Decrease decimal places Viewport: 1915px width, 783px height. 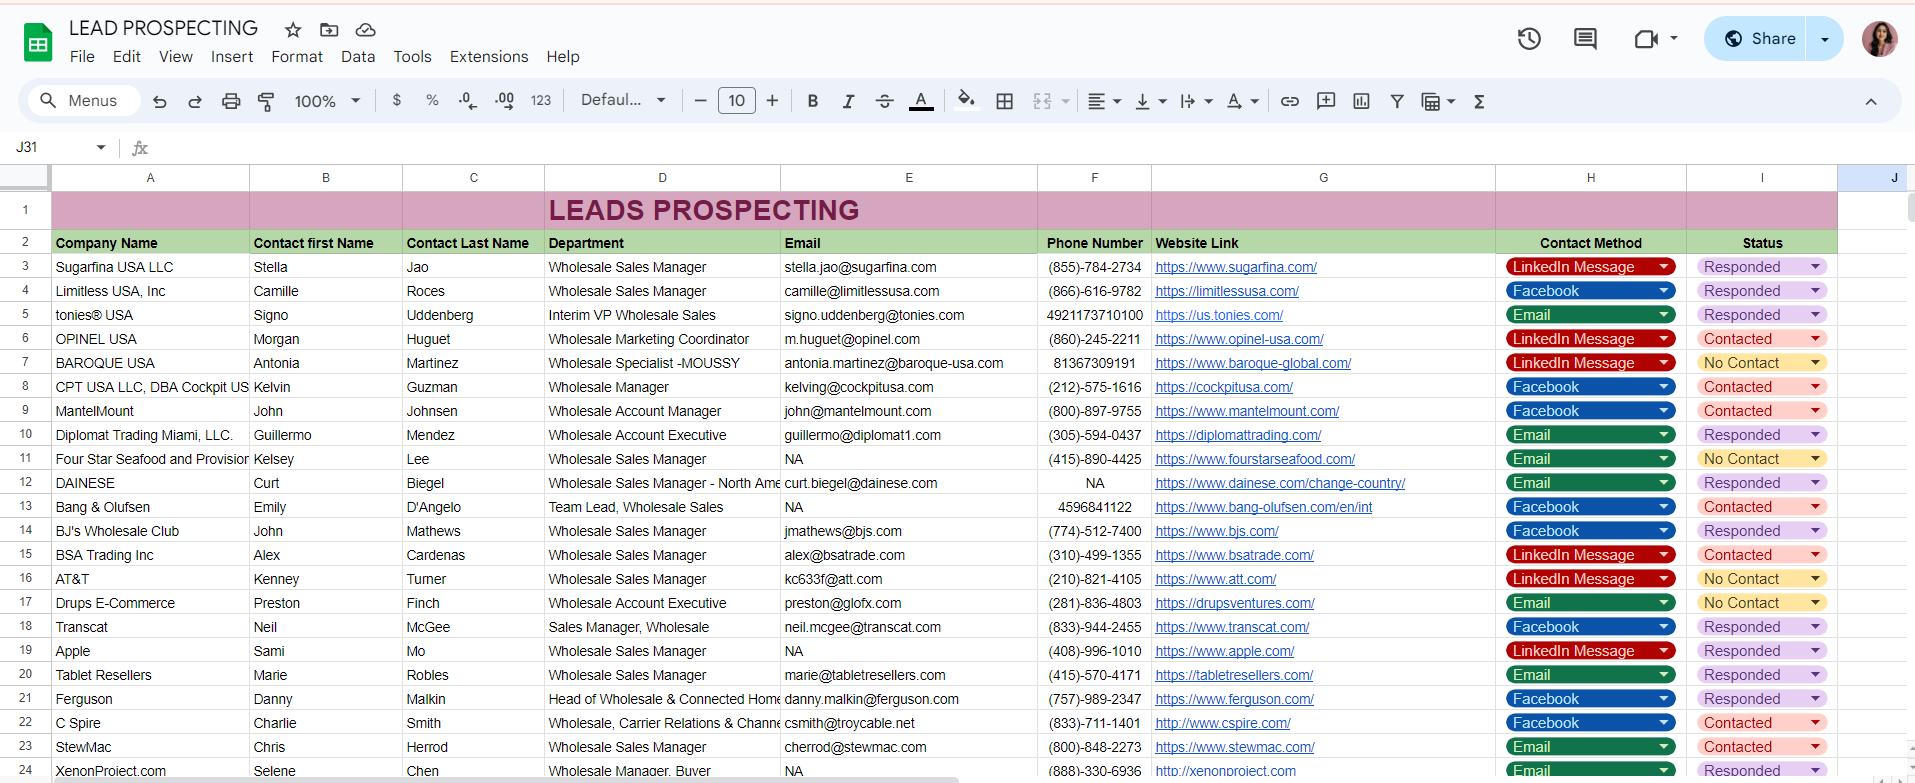click(x=467, y=101)
